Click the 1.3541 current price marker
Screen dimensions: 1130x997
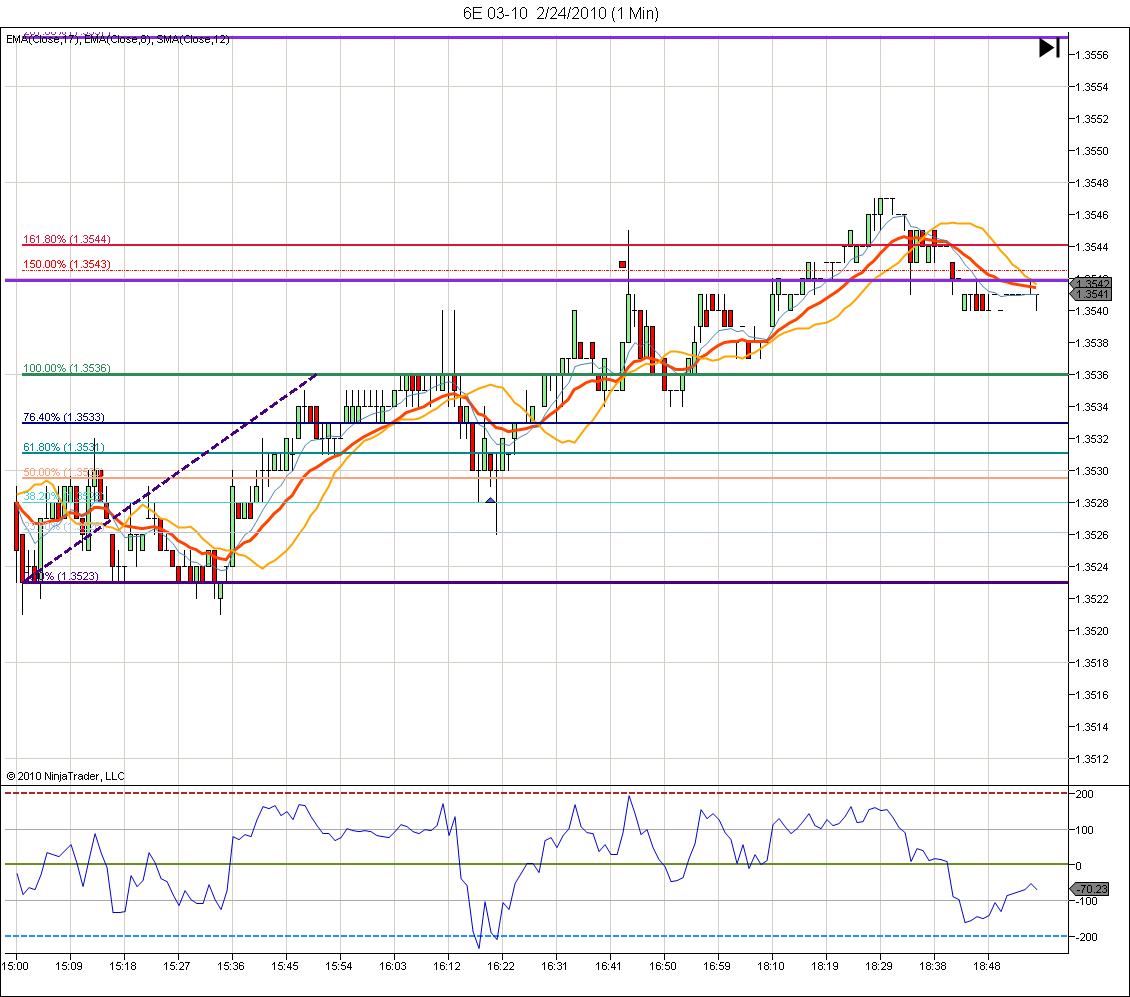(1092, 294)
